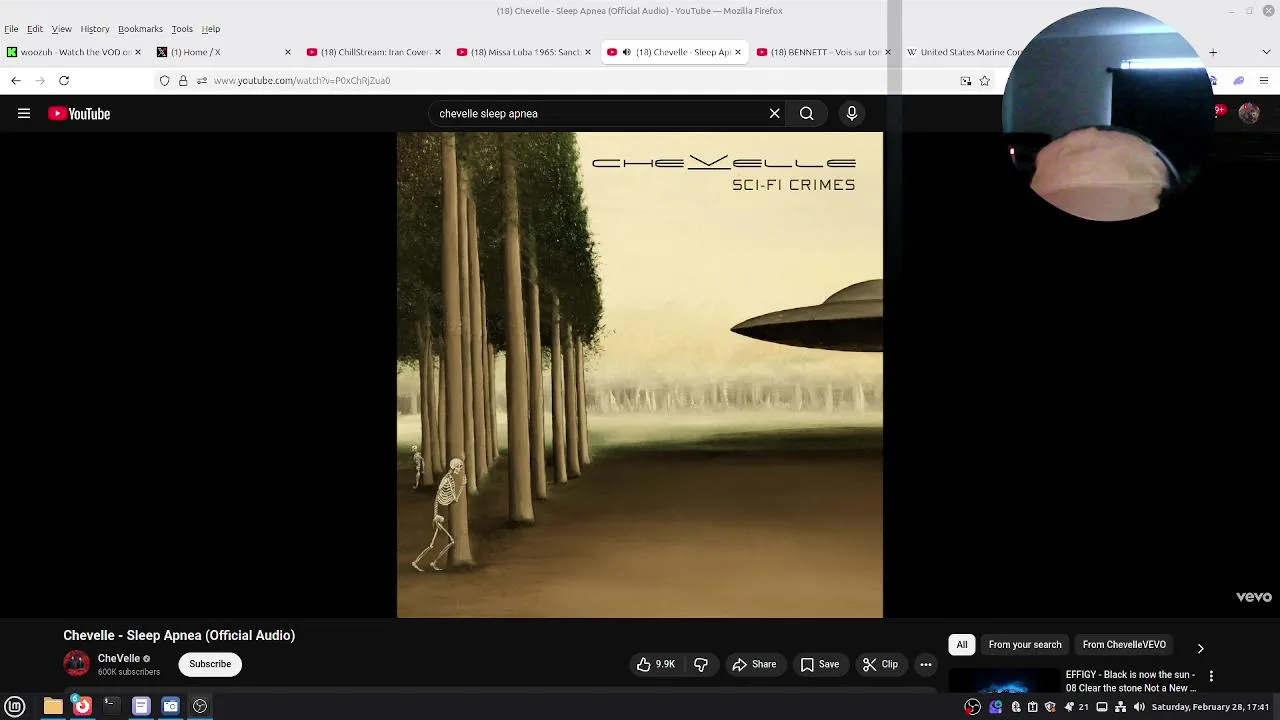Go back with Firefox back arrow

point(16,80)
